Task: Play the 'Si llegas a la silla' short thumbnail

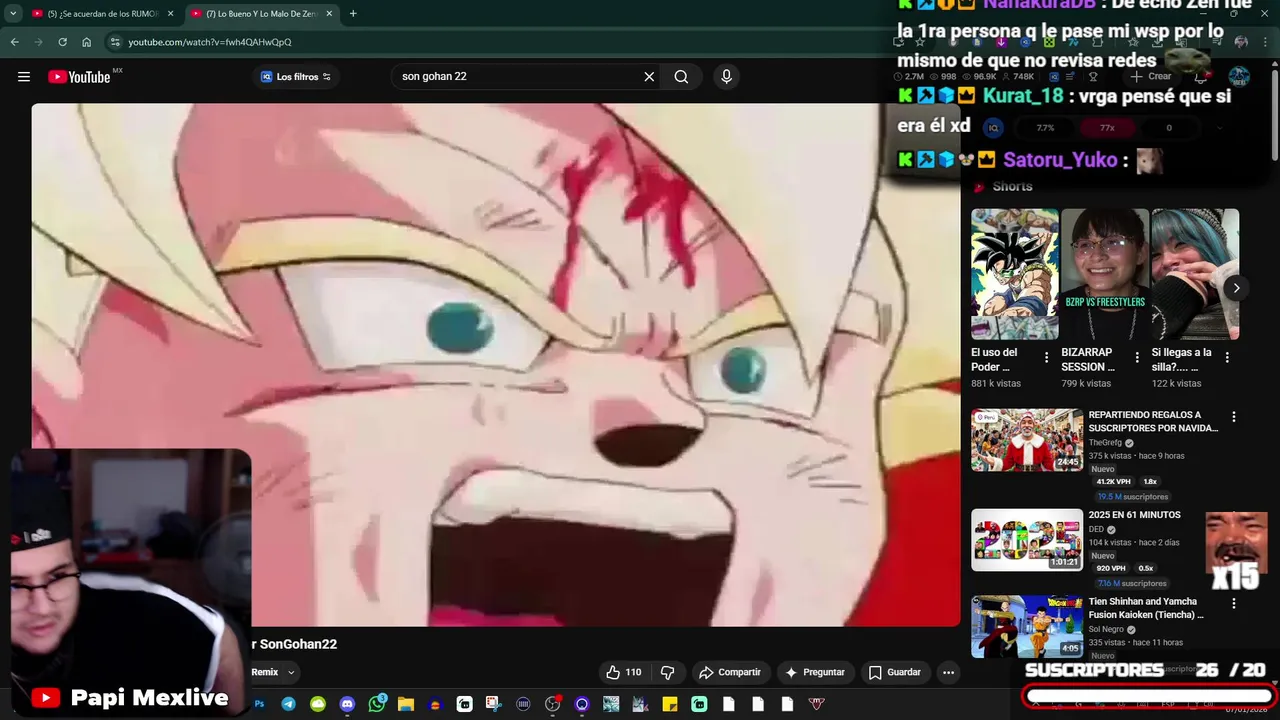Action: pyautogui.click(x=1195, y=274)
